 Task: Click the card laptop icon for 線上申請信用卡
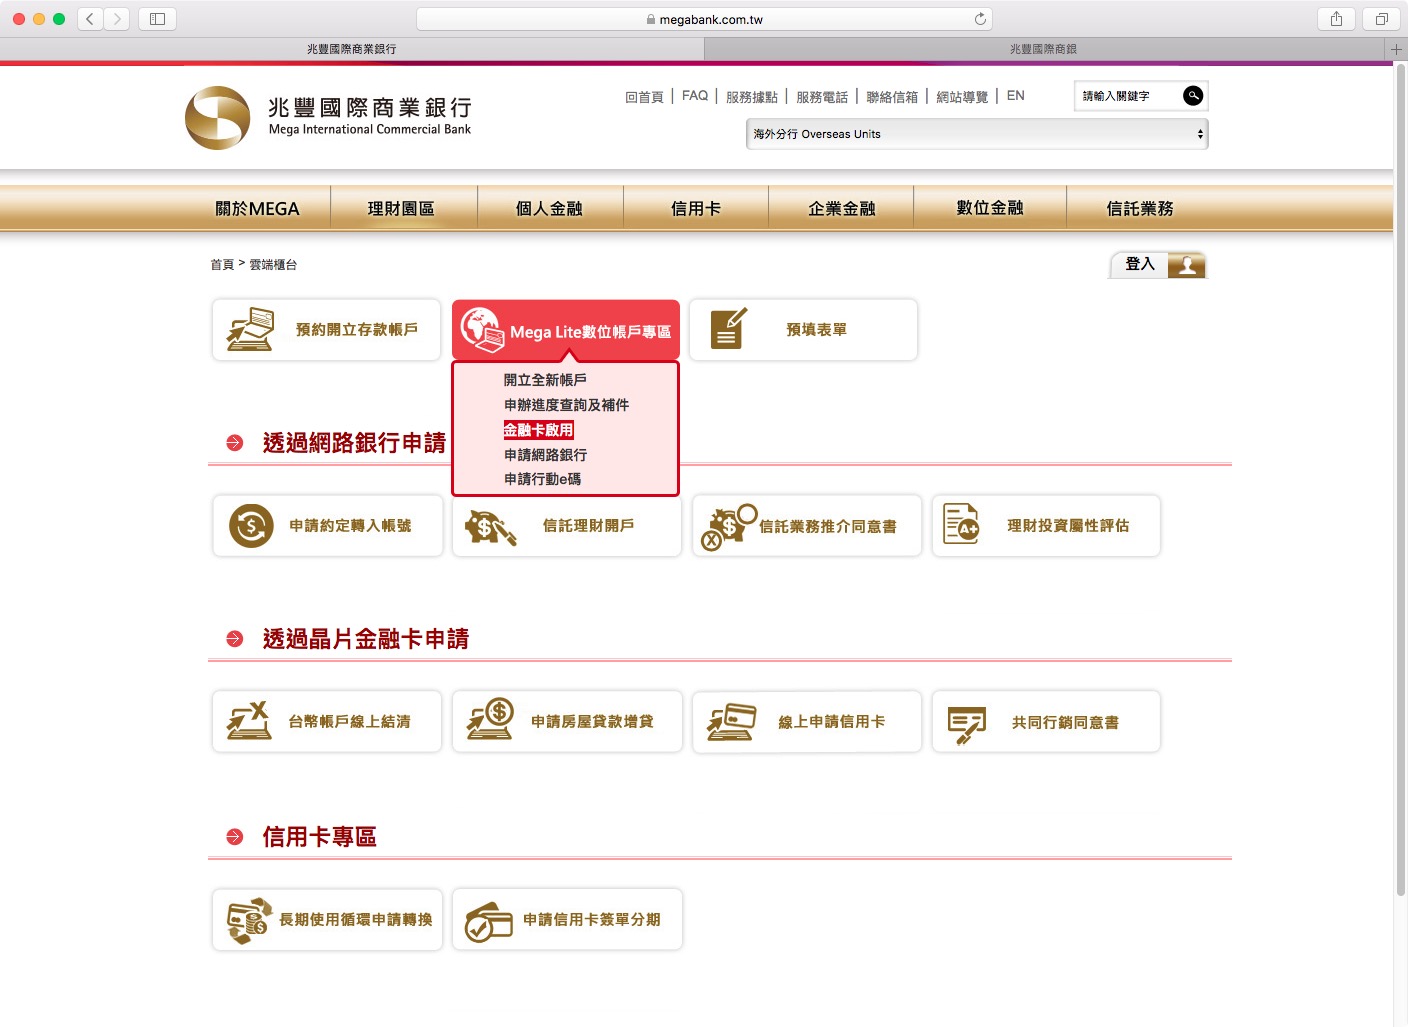coord(731,721)
